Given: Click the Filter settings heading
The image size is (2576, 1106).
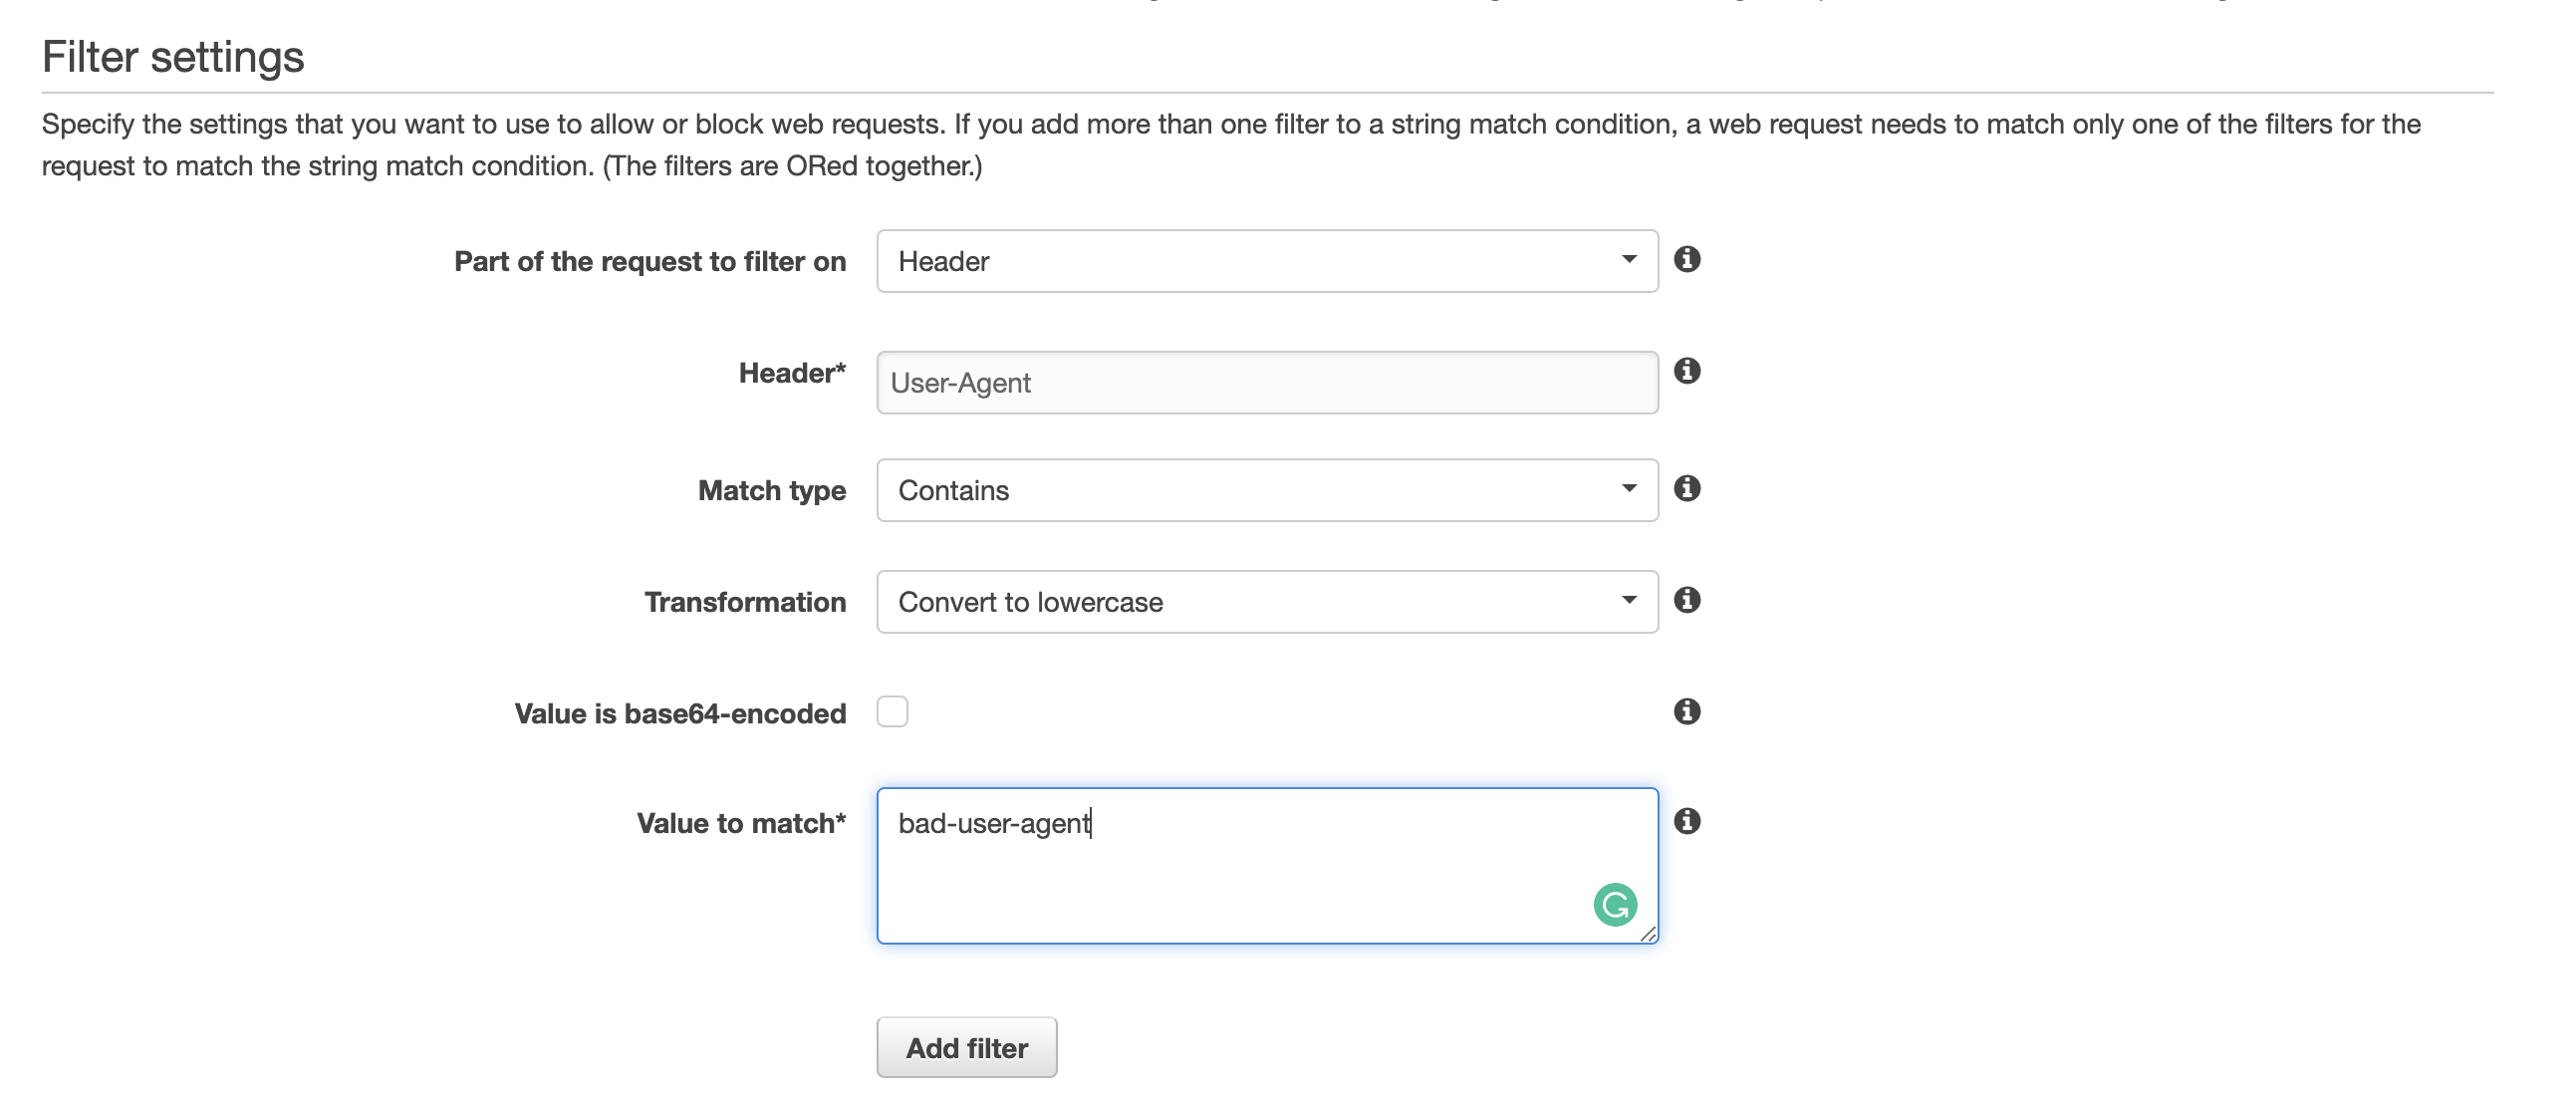Looking at the screenshot, I should tap(173, 57).
